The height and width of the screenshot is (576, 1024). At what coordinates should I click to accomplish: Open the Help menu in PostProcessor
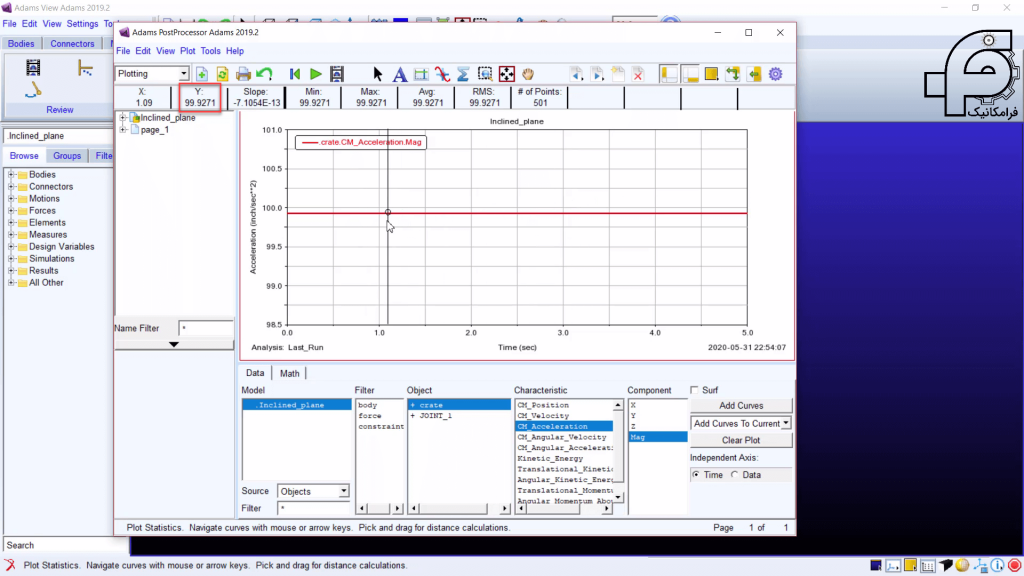234,51
